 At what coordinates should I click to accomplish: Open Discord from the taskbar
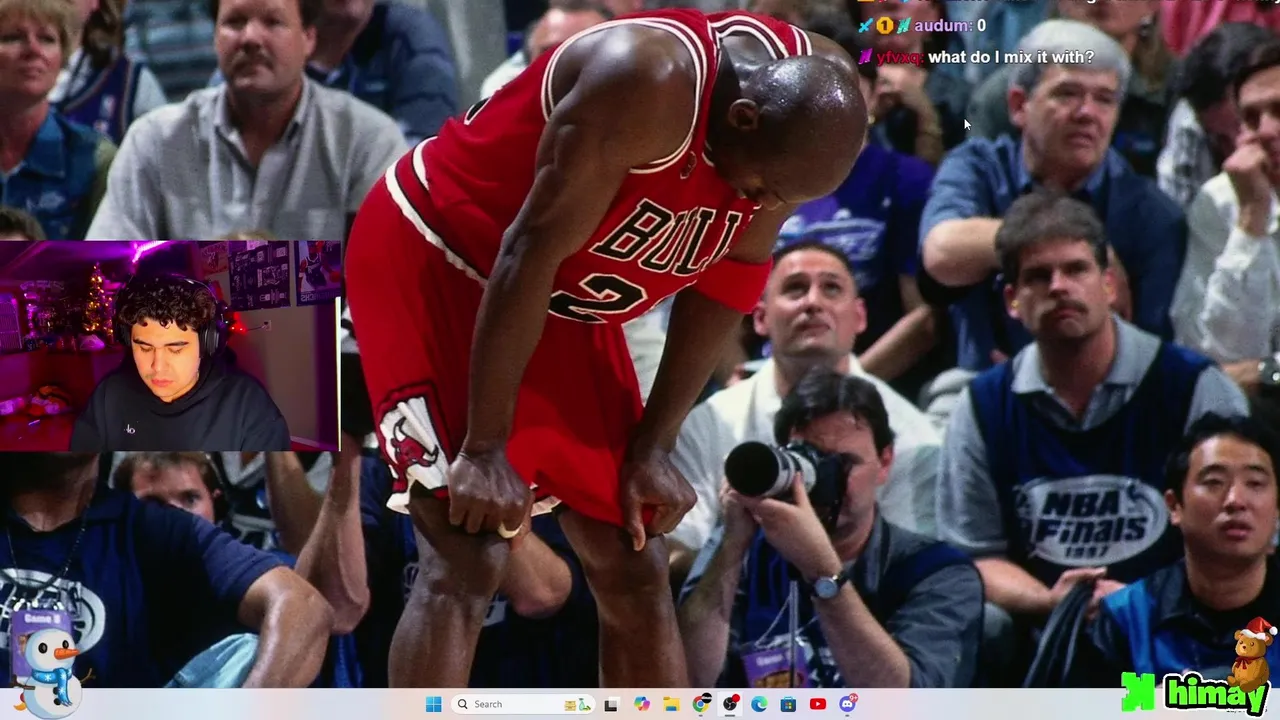[847, 704]
